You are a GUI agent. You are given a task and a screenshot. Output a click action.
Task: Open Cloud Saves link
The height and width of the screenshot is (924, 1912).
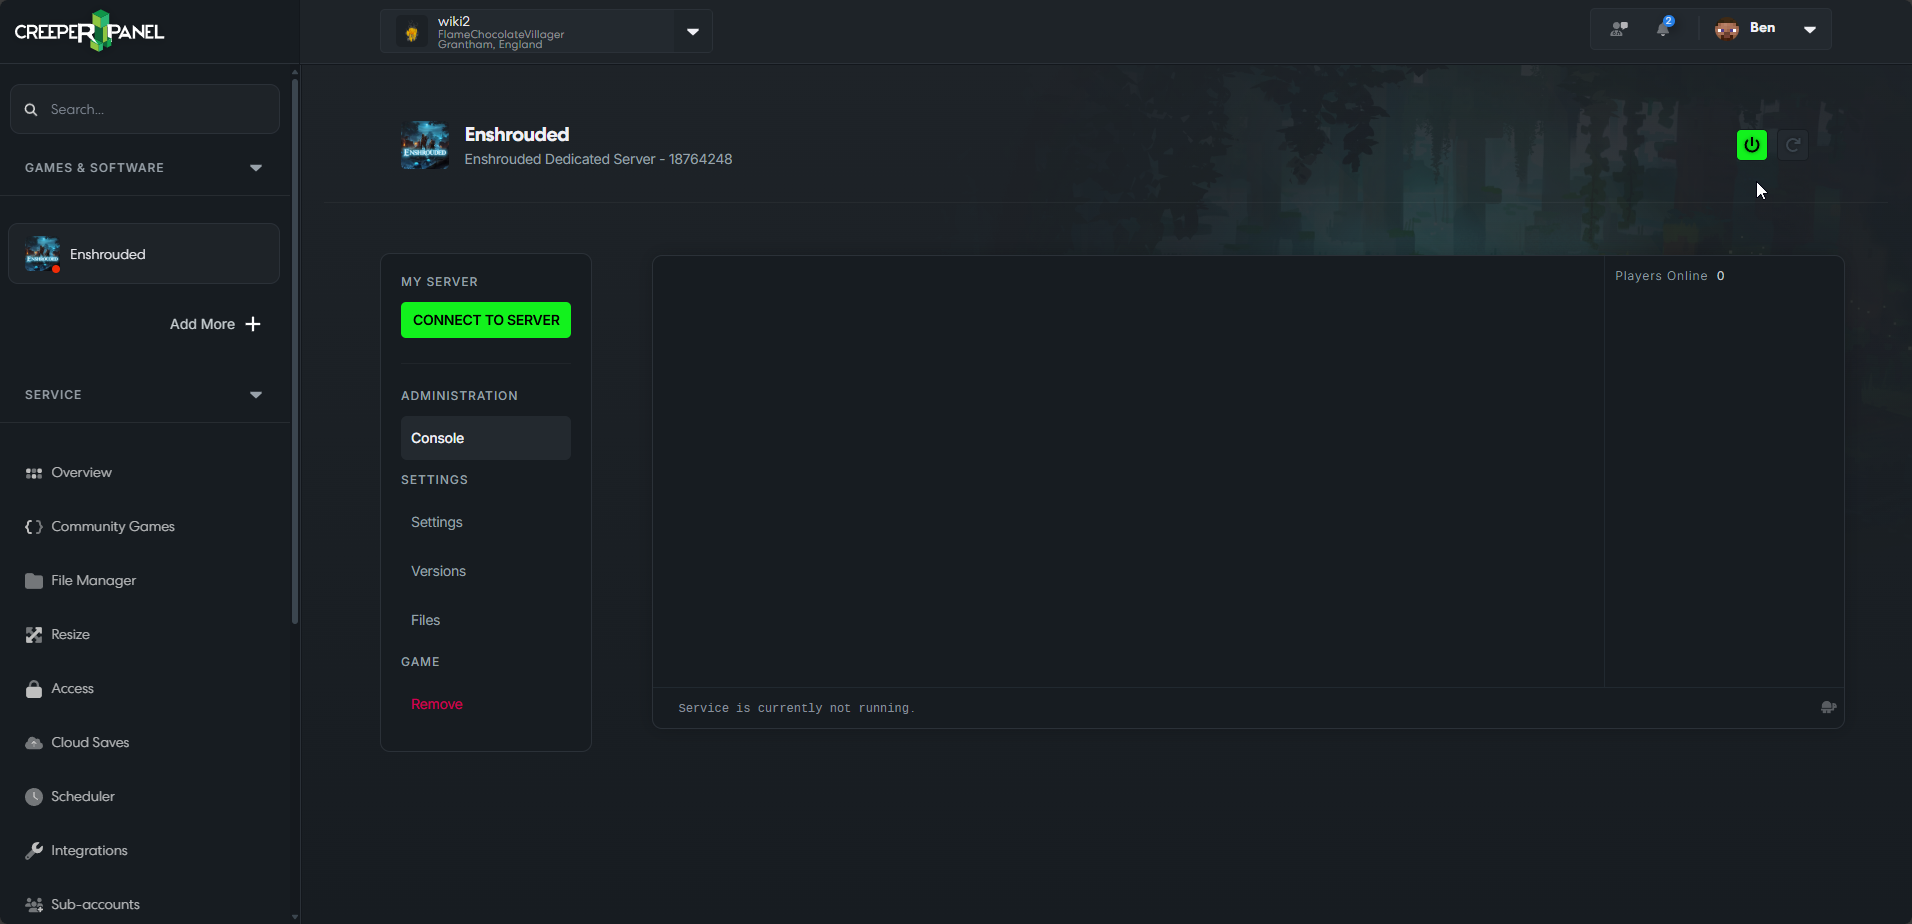(90, 743)
